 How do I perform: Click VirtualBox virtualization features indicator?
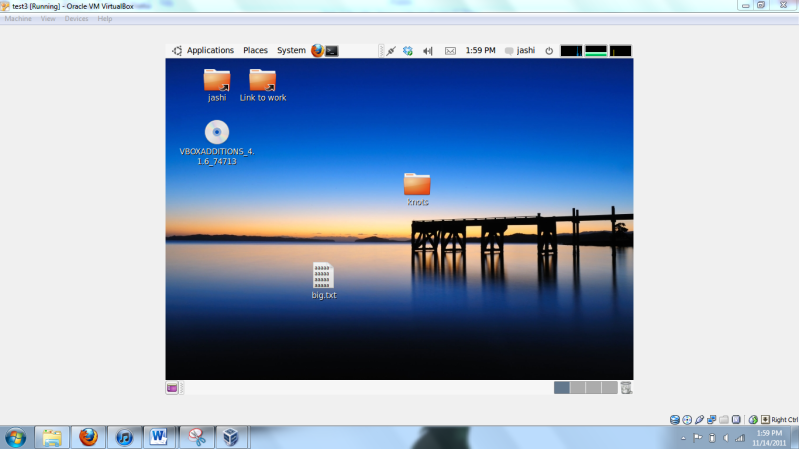(736, 419)
